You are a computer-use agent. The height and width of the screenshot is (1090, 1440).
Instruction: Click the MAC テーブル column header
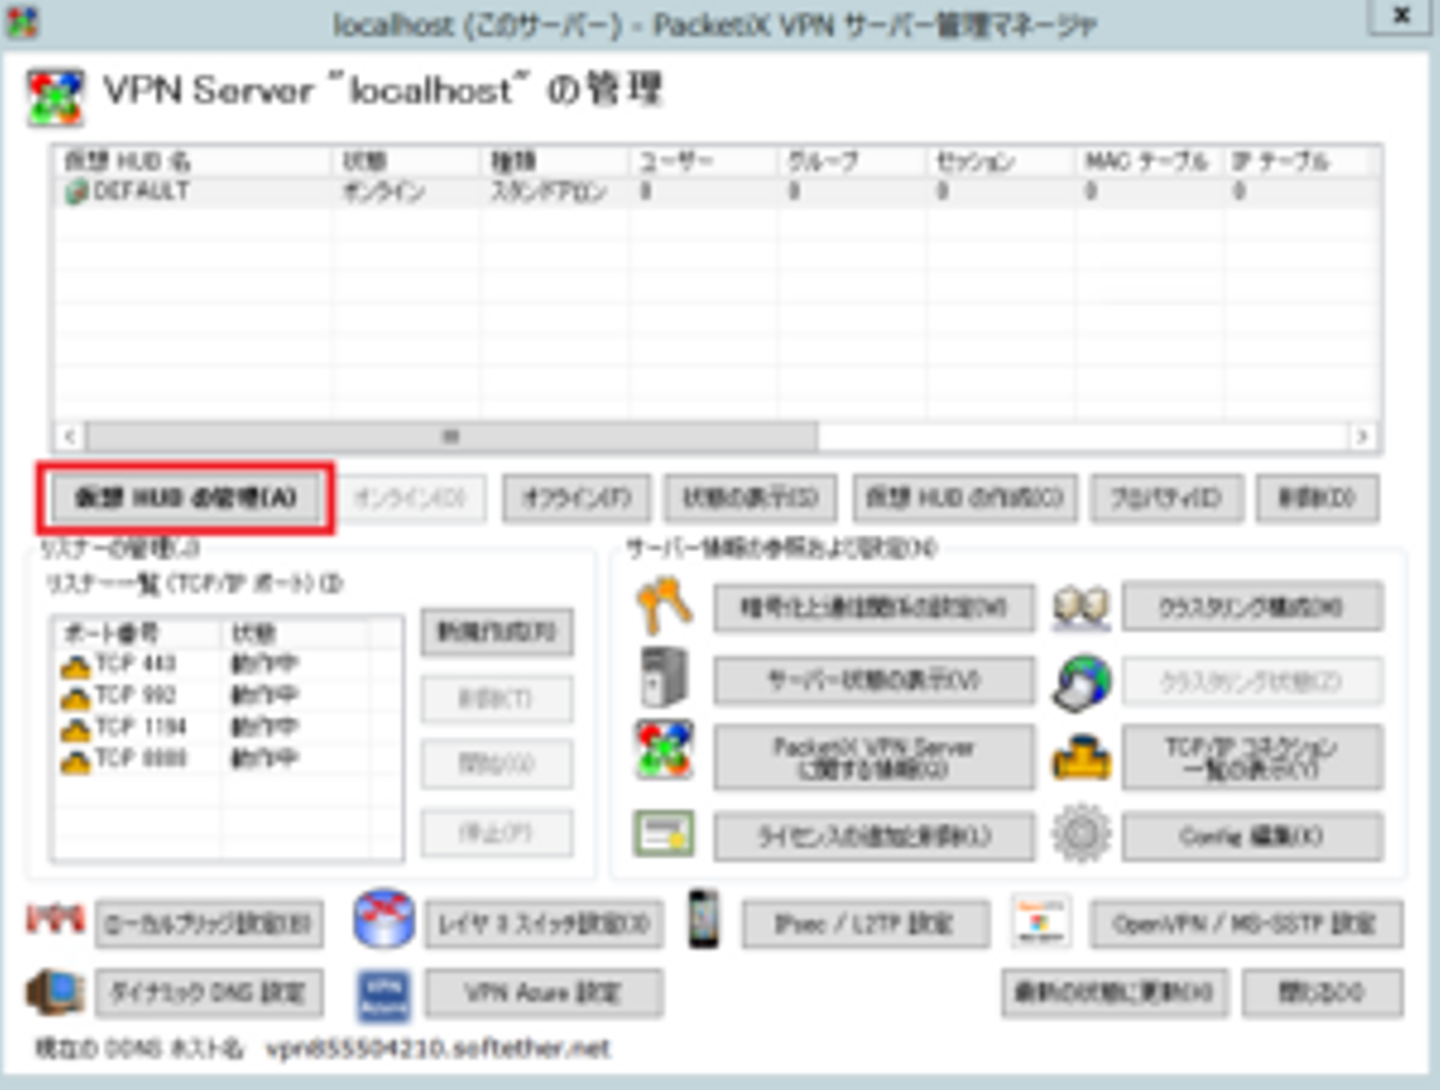click(1151, 161)
